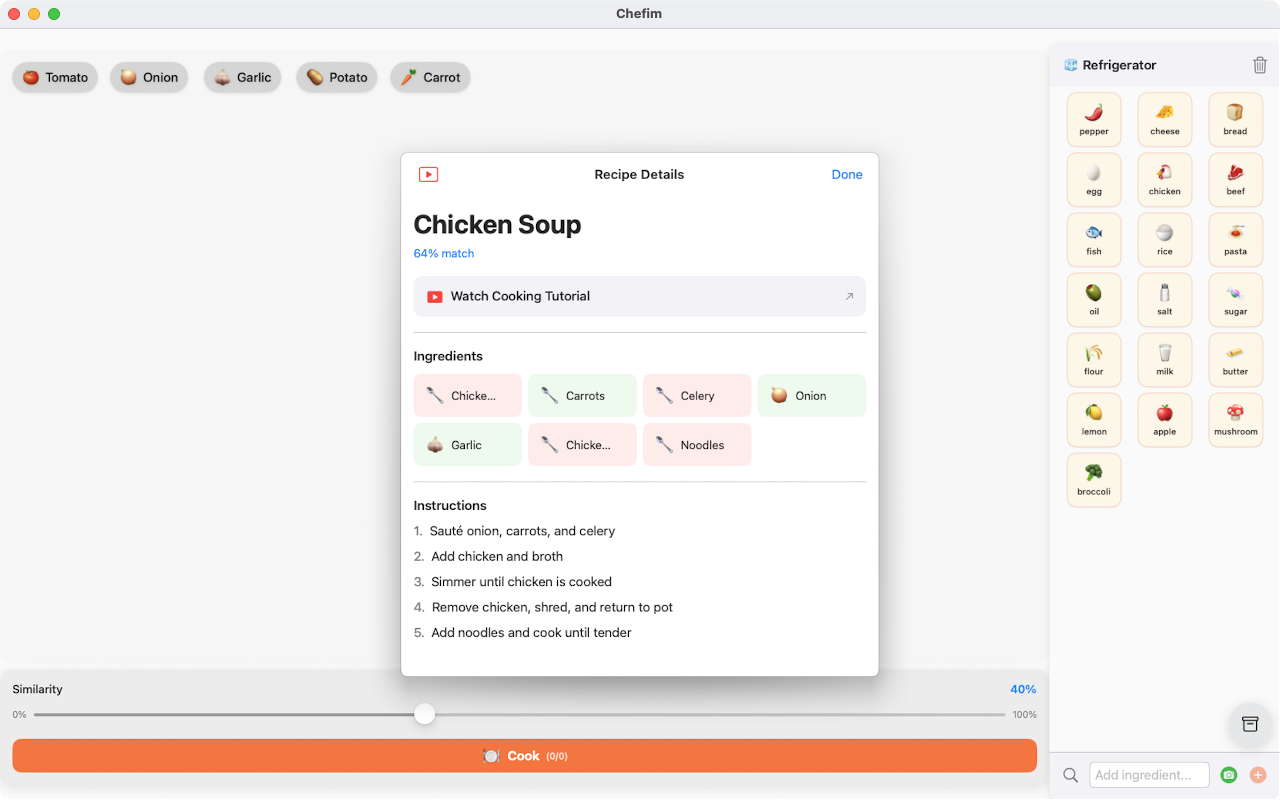Click the Similarity slider handle
Viewport: 1280px width, 800px height.
[425, 714]
